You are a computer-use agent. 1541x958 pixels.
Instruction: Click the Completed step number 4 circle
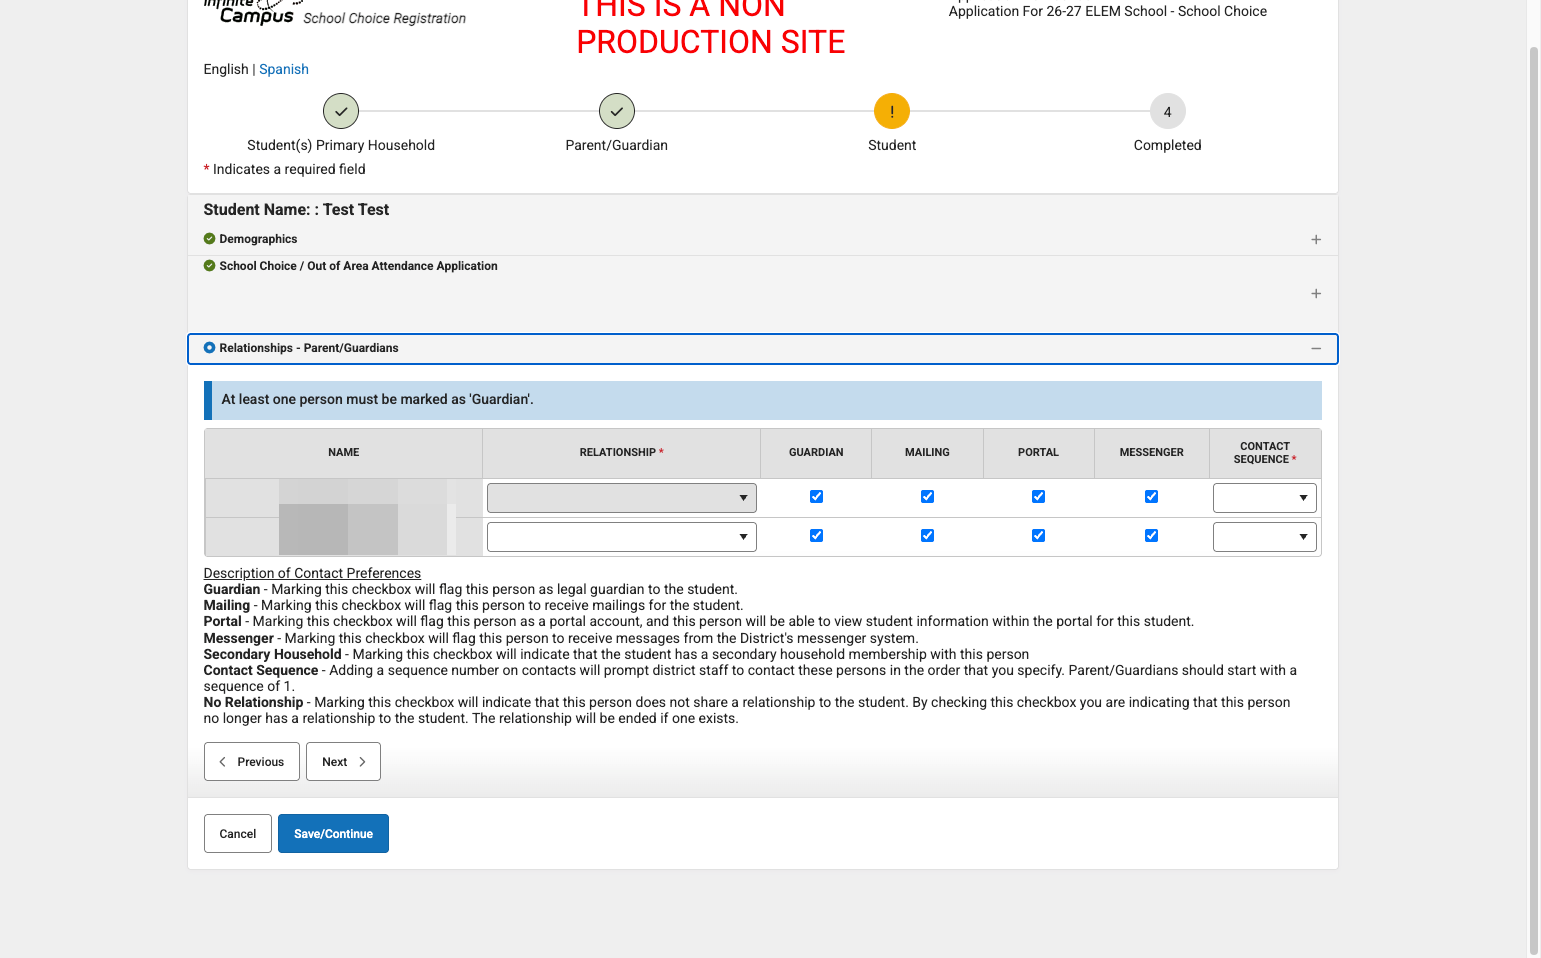point(1167,111)
